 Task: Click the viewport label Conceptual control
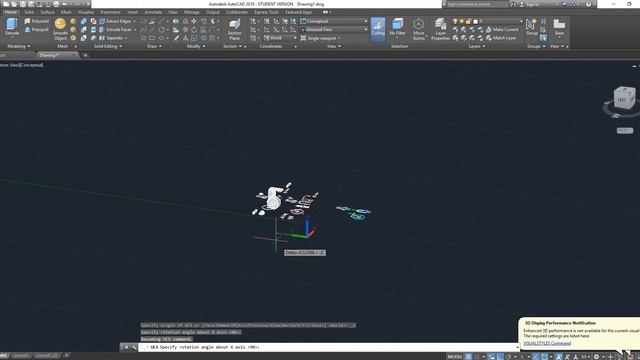coord(31,65)
